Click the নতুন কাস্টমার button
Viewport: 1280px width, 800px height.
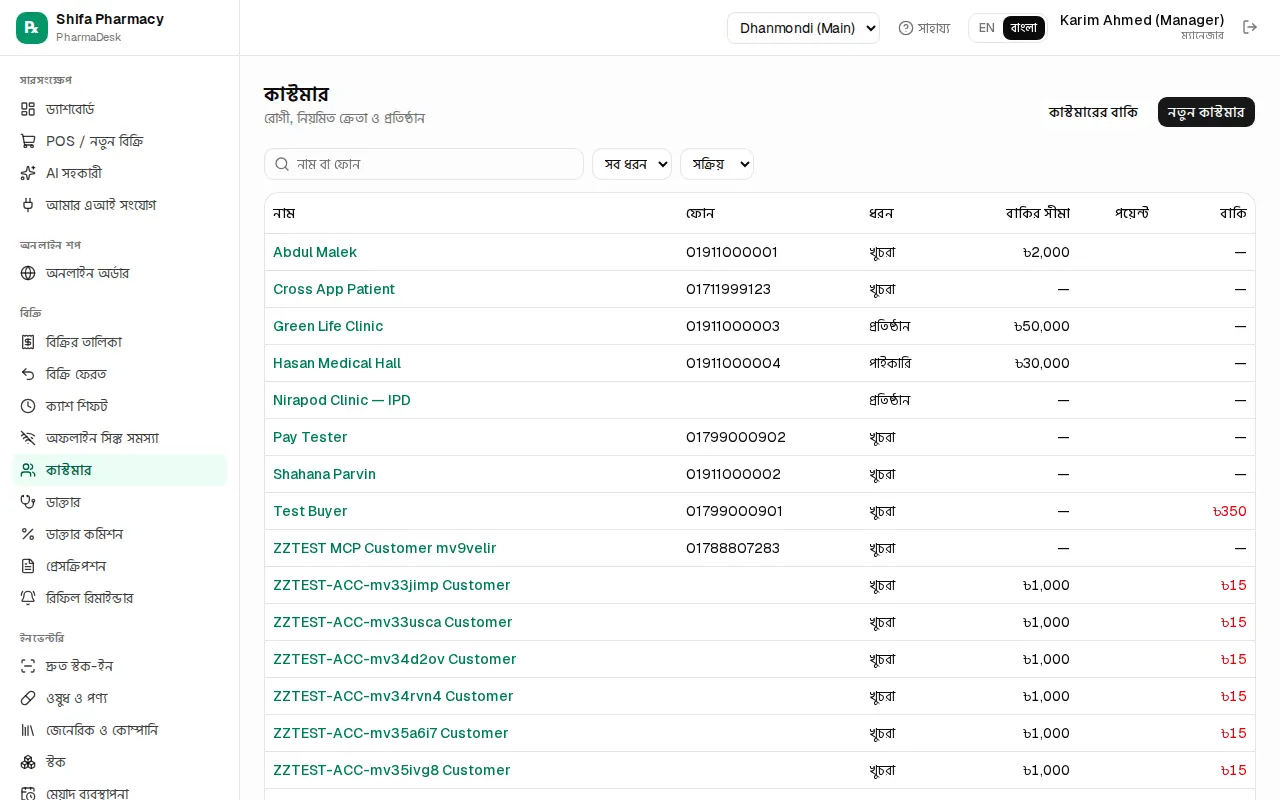tap(1206, 112)
